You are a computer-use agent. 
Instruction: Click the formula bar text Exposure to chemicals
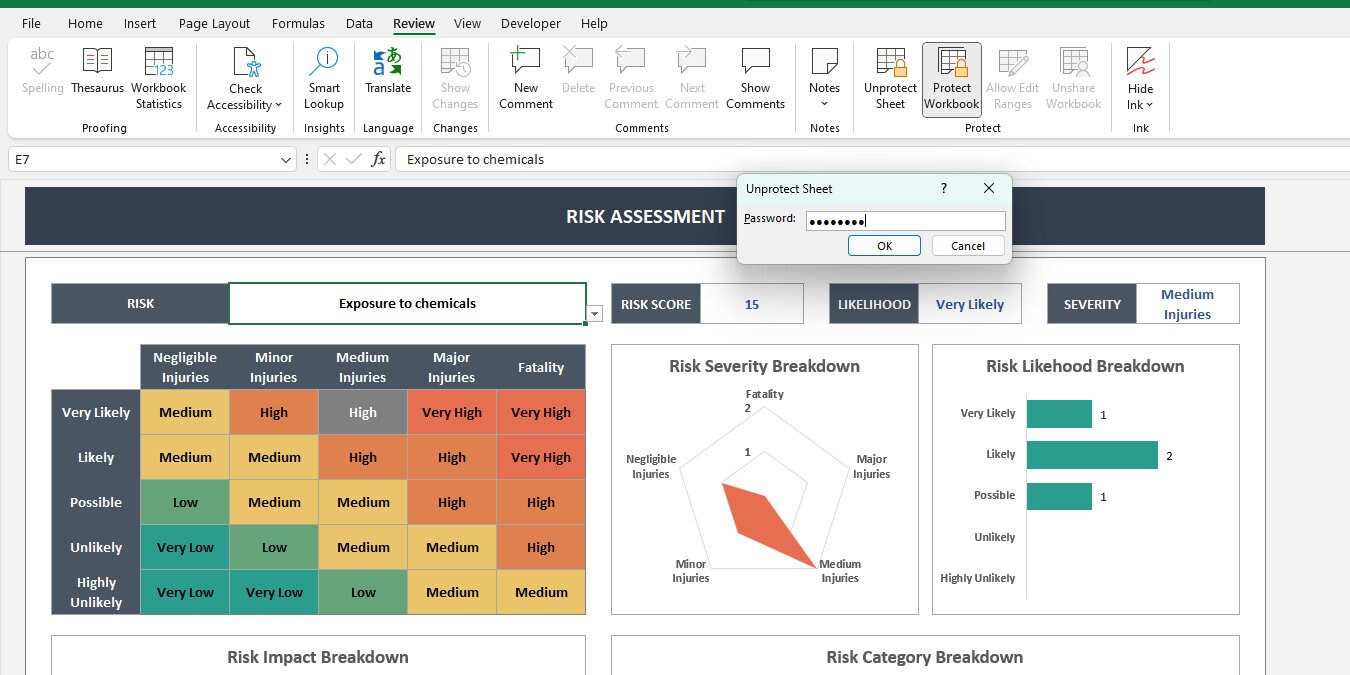tap(475, 159)
